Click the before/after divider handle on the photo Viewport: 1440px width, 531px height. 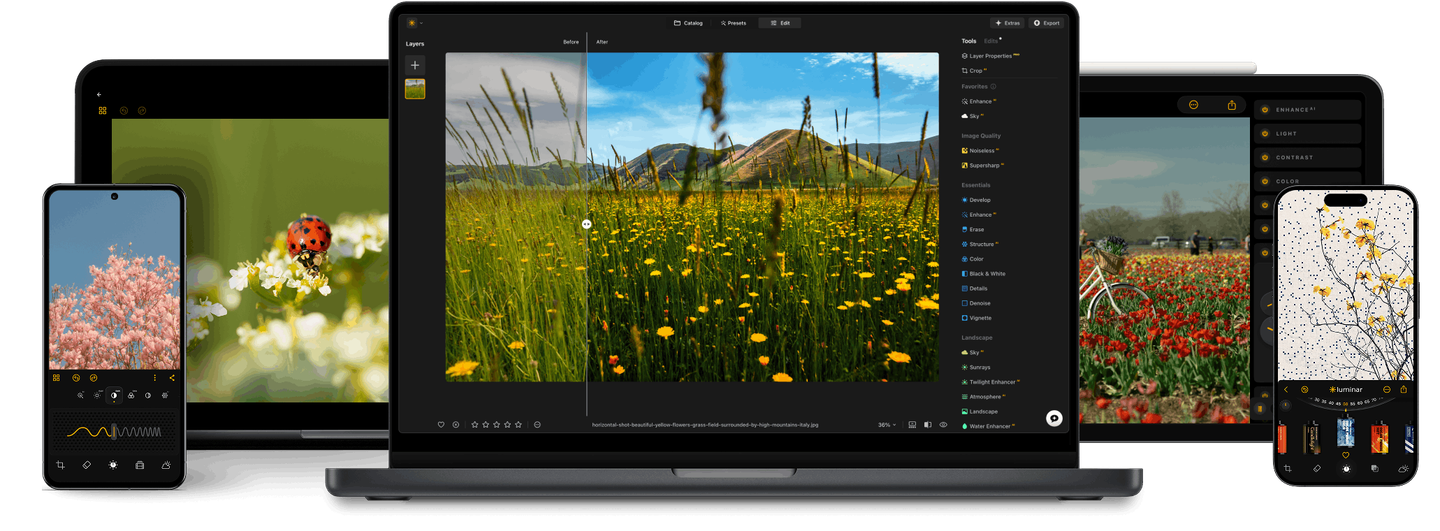(x=587, y=224)
